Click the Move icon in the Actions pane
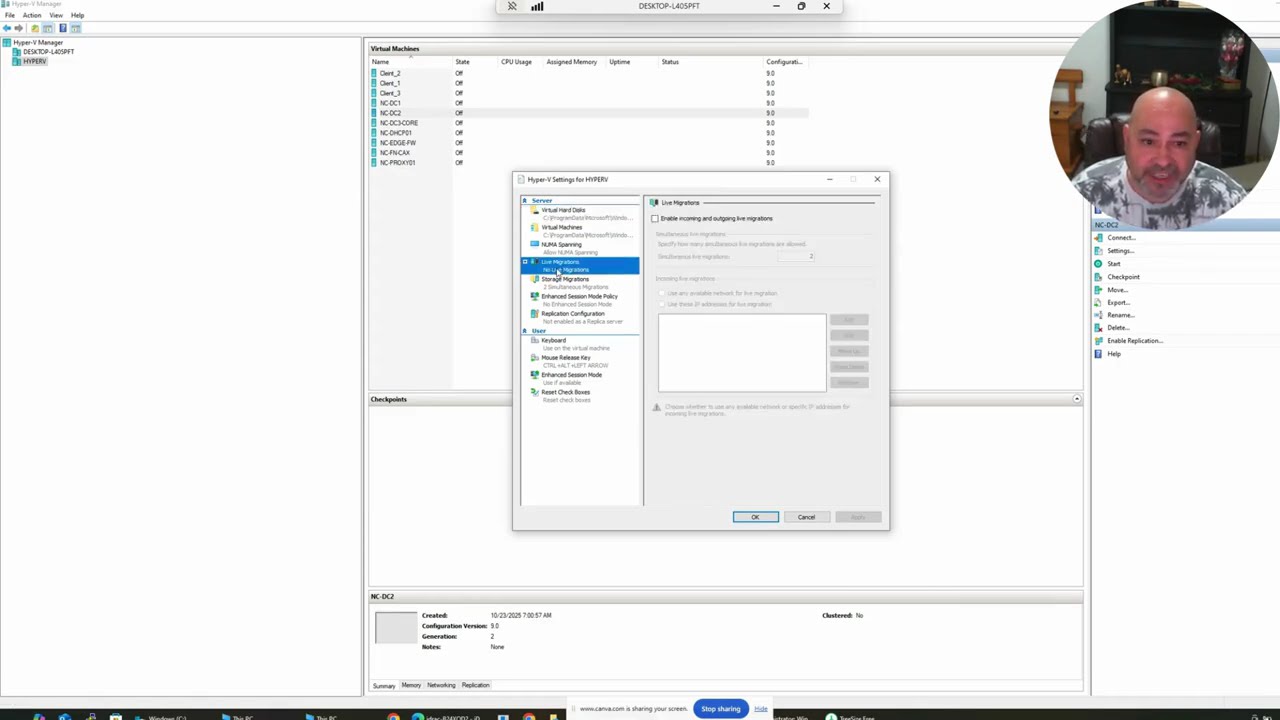This screenshot has width=1280, height=720. tap(1099, 290)
